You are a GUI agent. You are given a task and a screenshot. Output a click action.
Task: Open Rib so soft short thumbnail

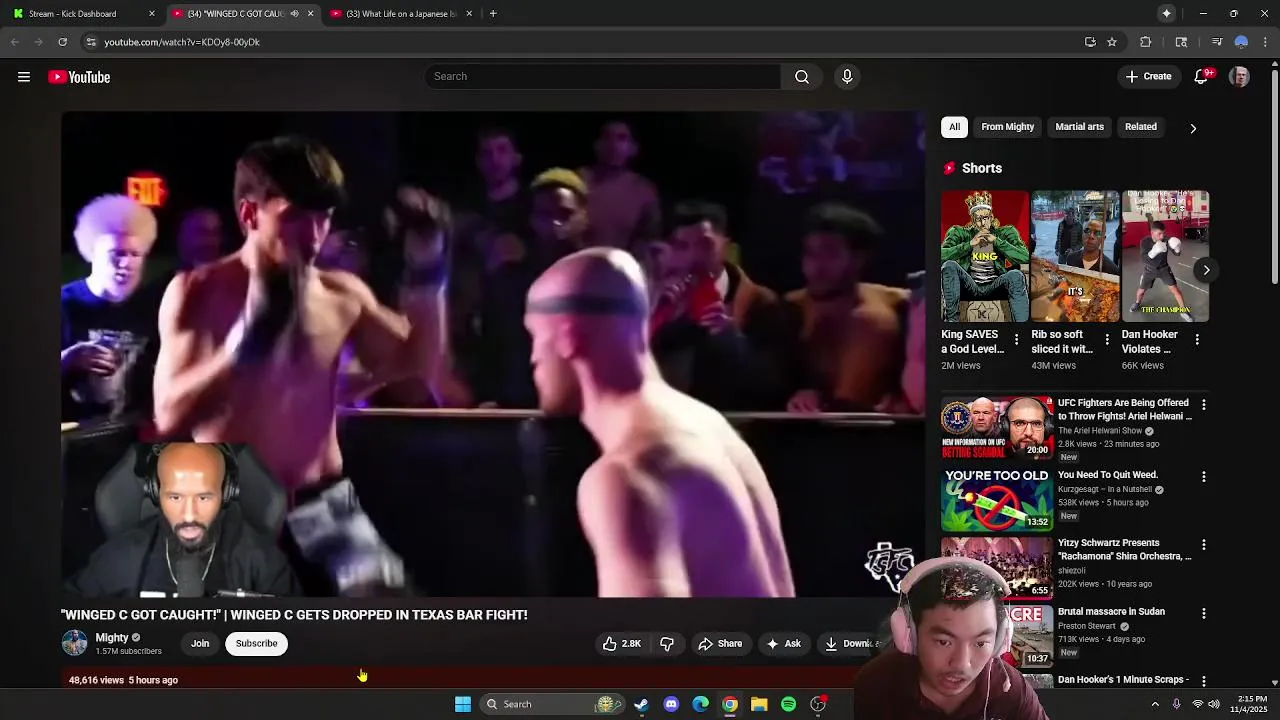1075,256
